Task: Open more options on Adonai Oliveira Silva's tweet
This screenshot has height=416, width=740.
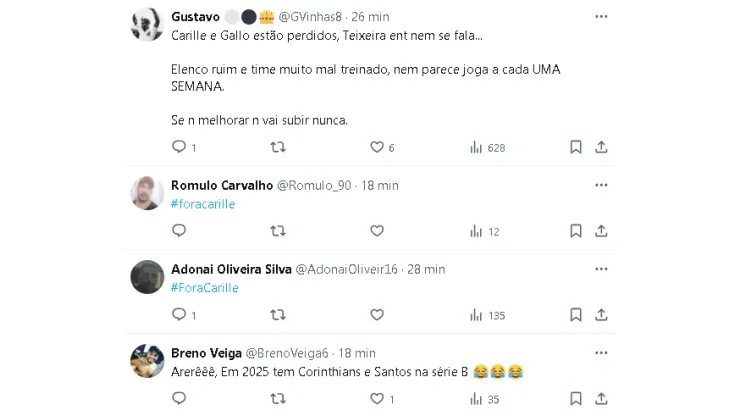Action: [x=601, y=269]
